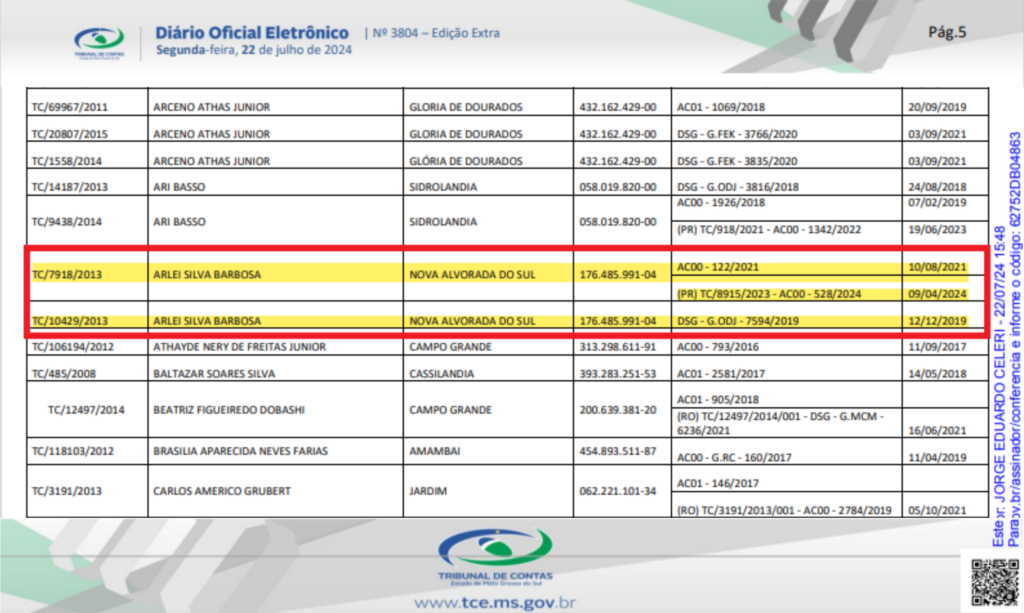1024x613 pixels.
Task: Click municipality 'JARDIM'
Action: click(x=428, y=491)
